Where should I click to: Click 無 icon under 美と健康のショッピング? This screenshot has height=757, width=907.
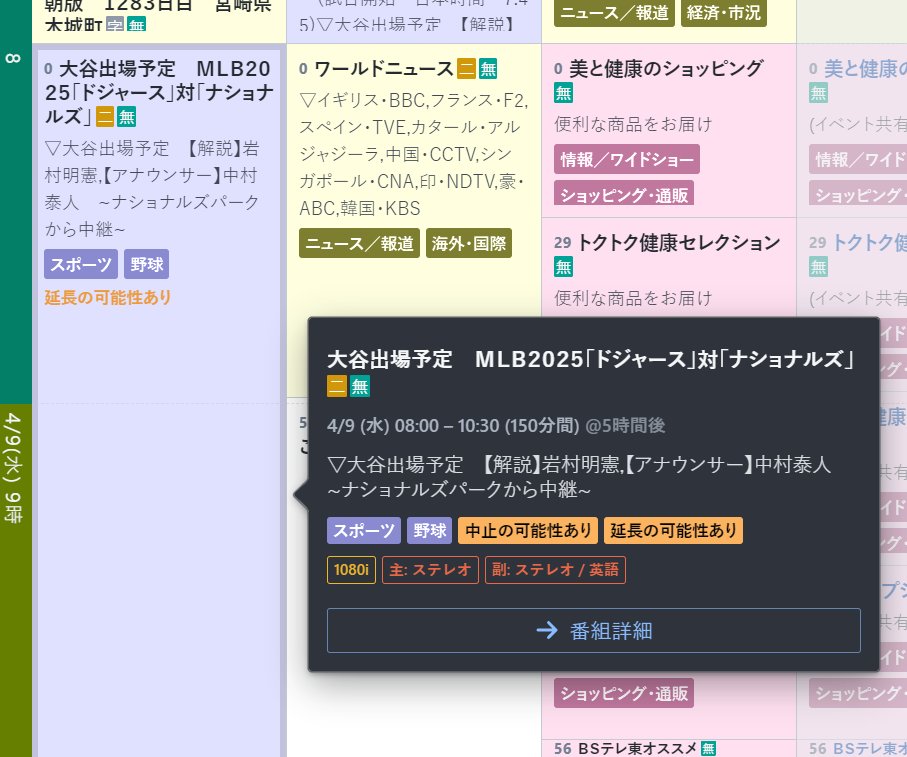563,93
